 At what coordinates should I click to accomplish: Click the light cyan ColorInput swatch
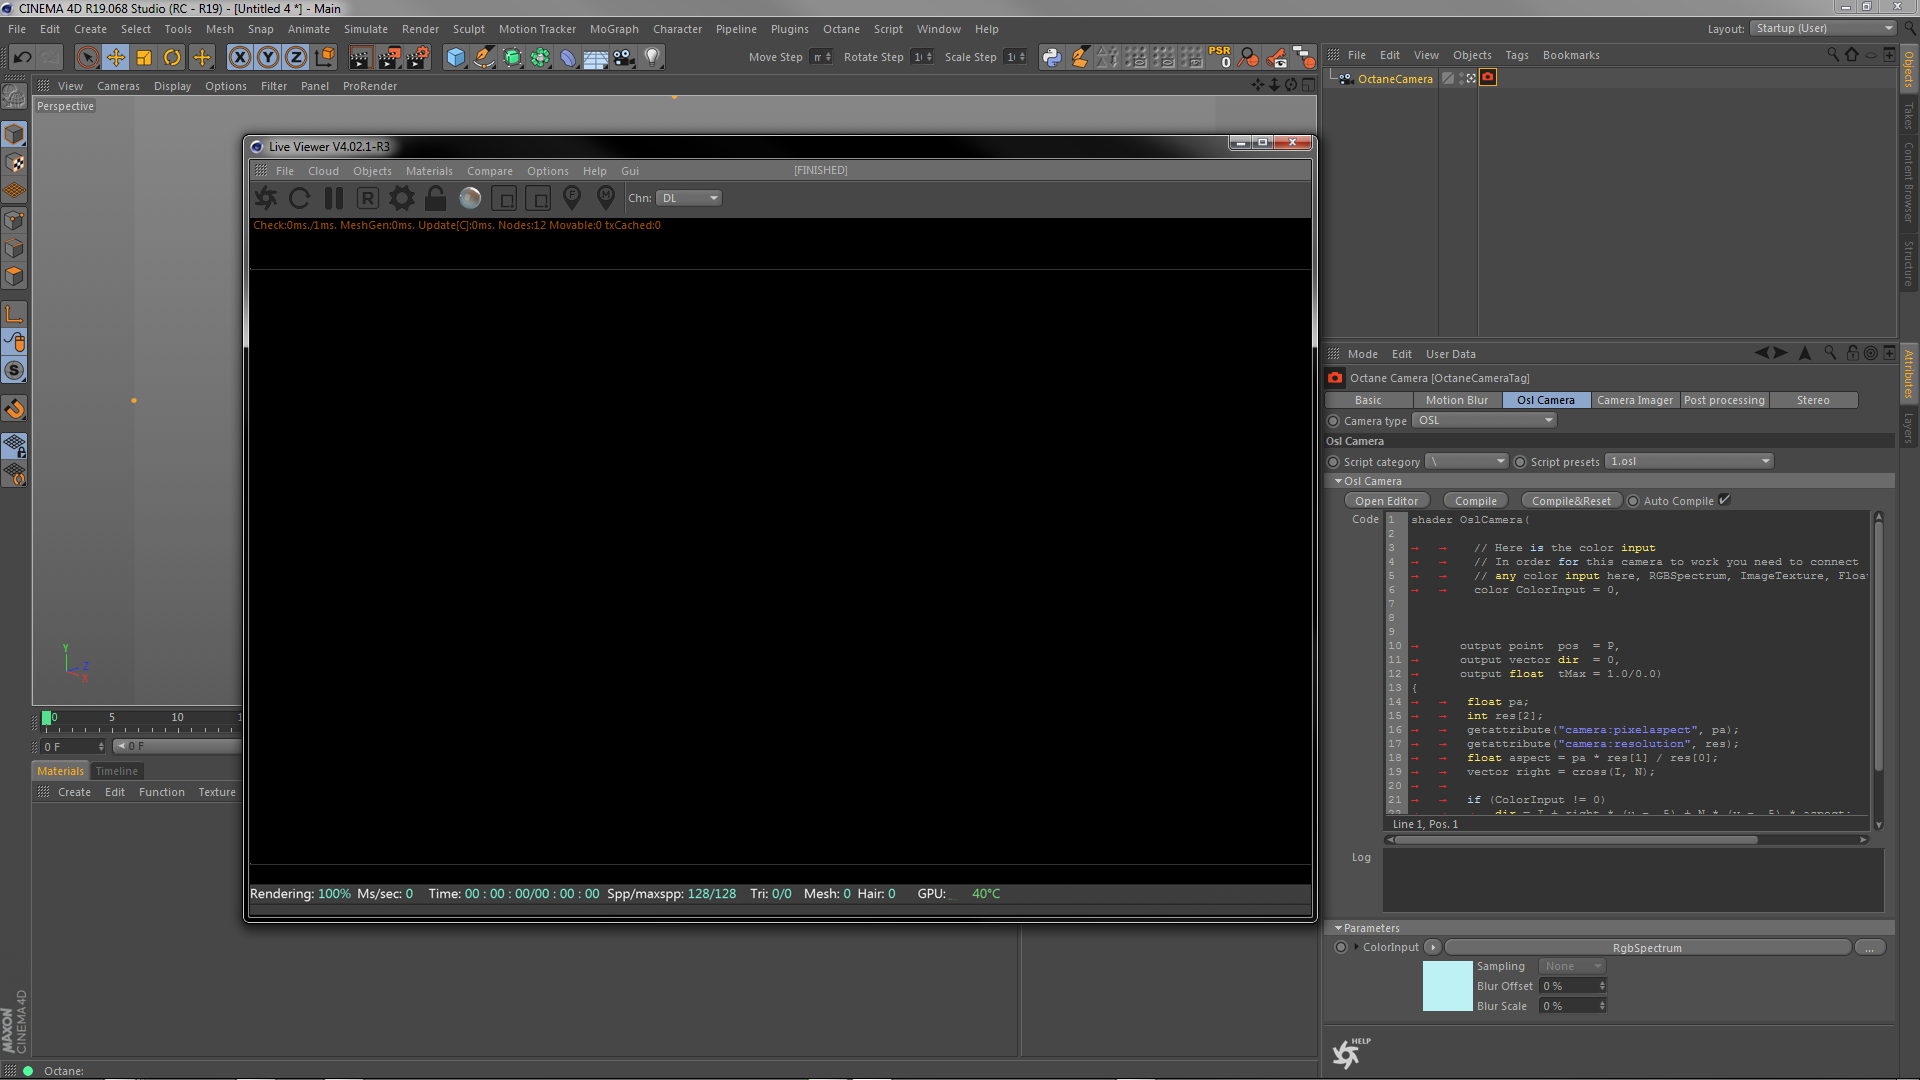[x=1447, y=986]
